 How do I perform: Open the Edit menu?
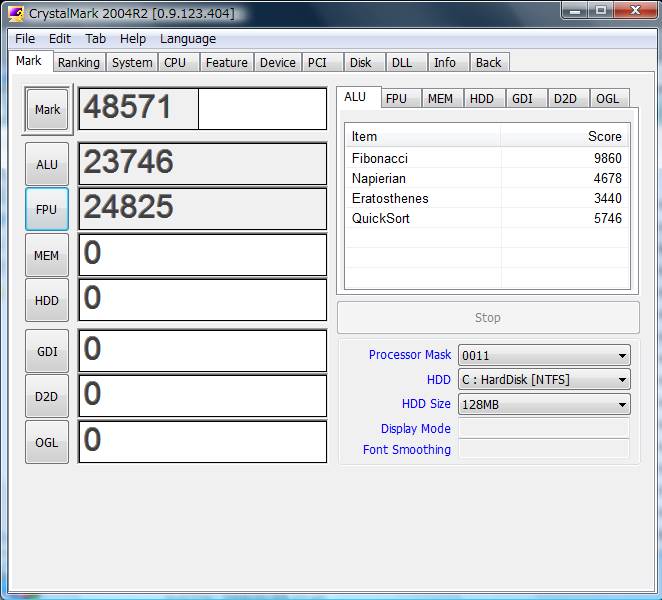click(x=60, y=38)
